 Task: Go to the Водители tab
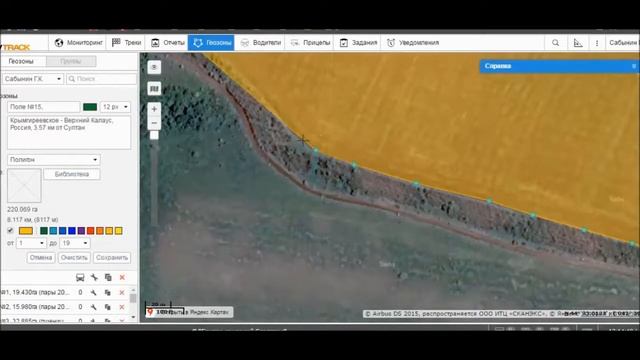point(260,42)
